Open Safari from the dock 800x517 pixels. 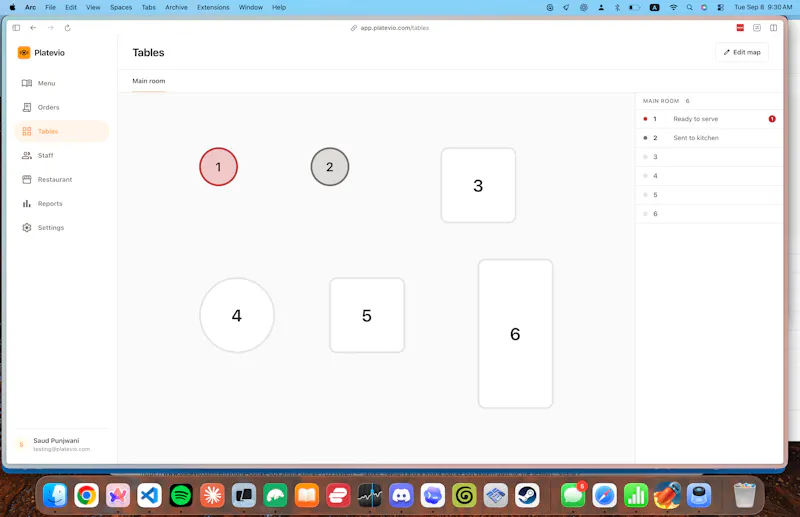click(x=605, y=495)
